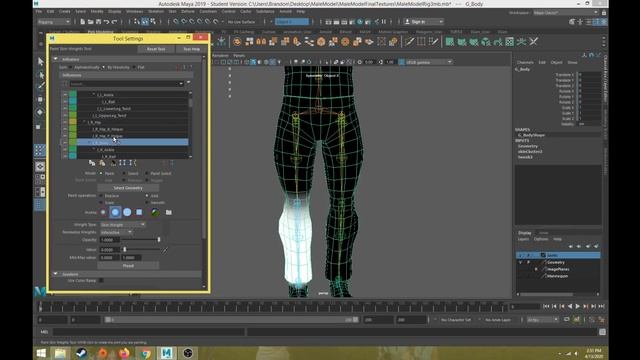Click the copy weights icon below influence list
This screenshot has height=360, width=640.
click(x=92, y=163)
